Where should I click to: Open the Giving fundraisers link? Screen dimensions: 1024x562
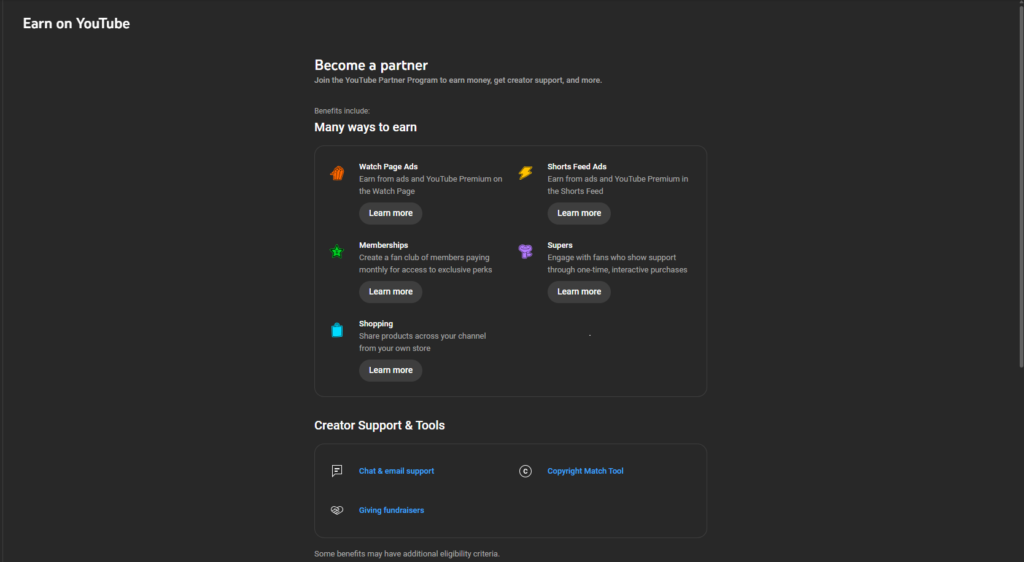point(391,510)
